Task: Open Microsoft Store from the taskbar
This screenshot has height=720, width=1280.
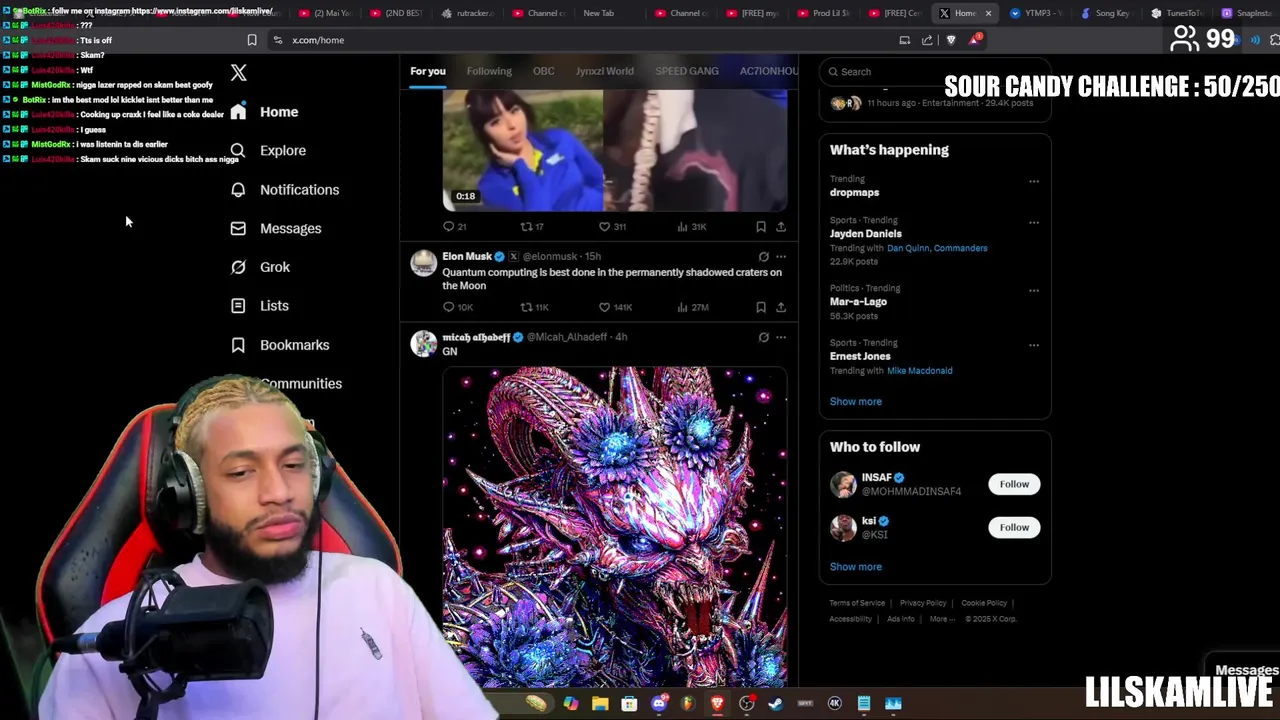Action: 629,704
